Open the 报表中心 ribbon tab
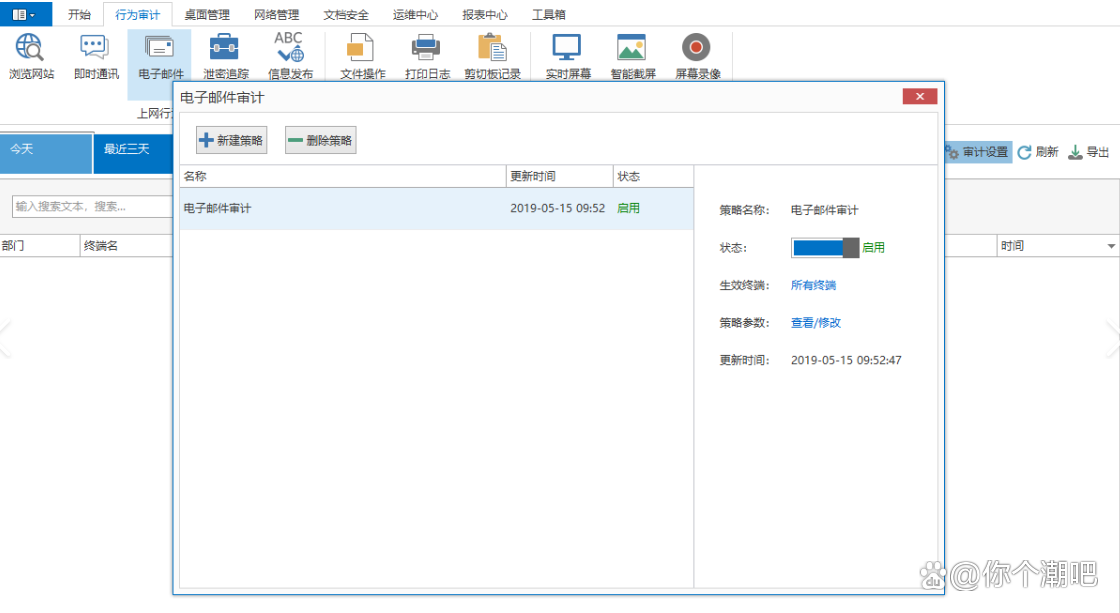 tap(484, 15)
